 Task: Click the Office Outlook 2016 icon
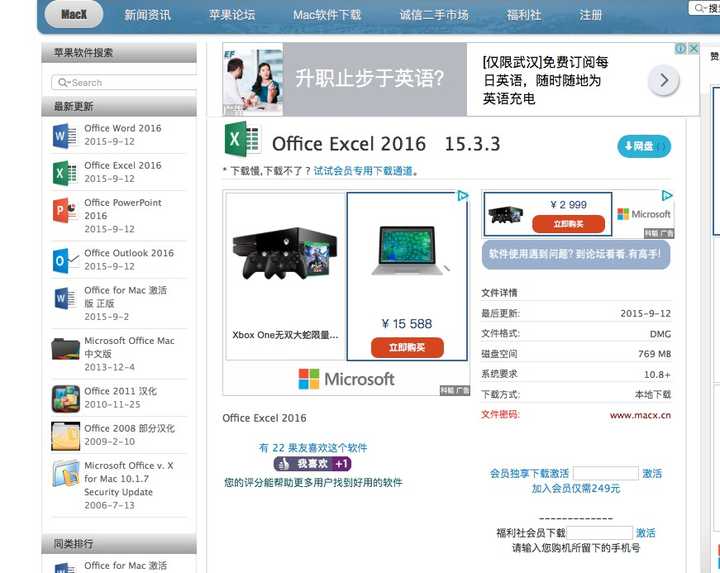(x=64, y=260)
